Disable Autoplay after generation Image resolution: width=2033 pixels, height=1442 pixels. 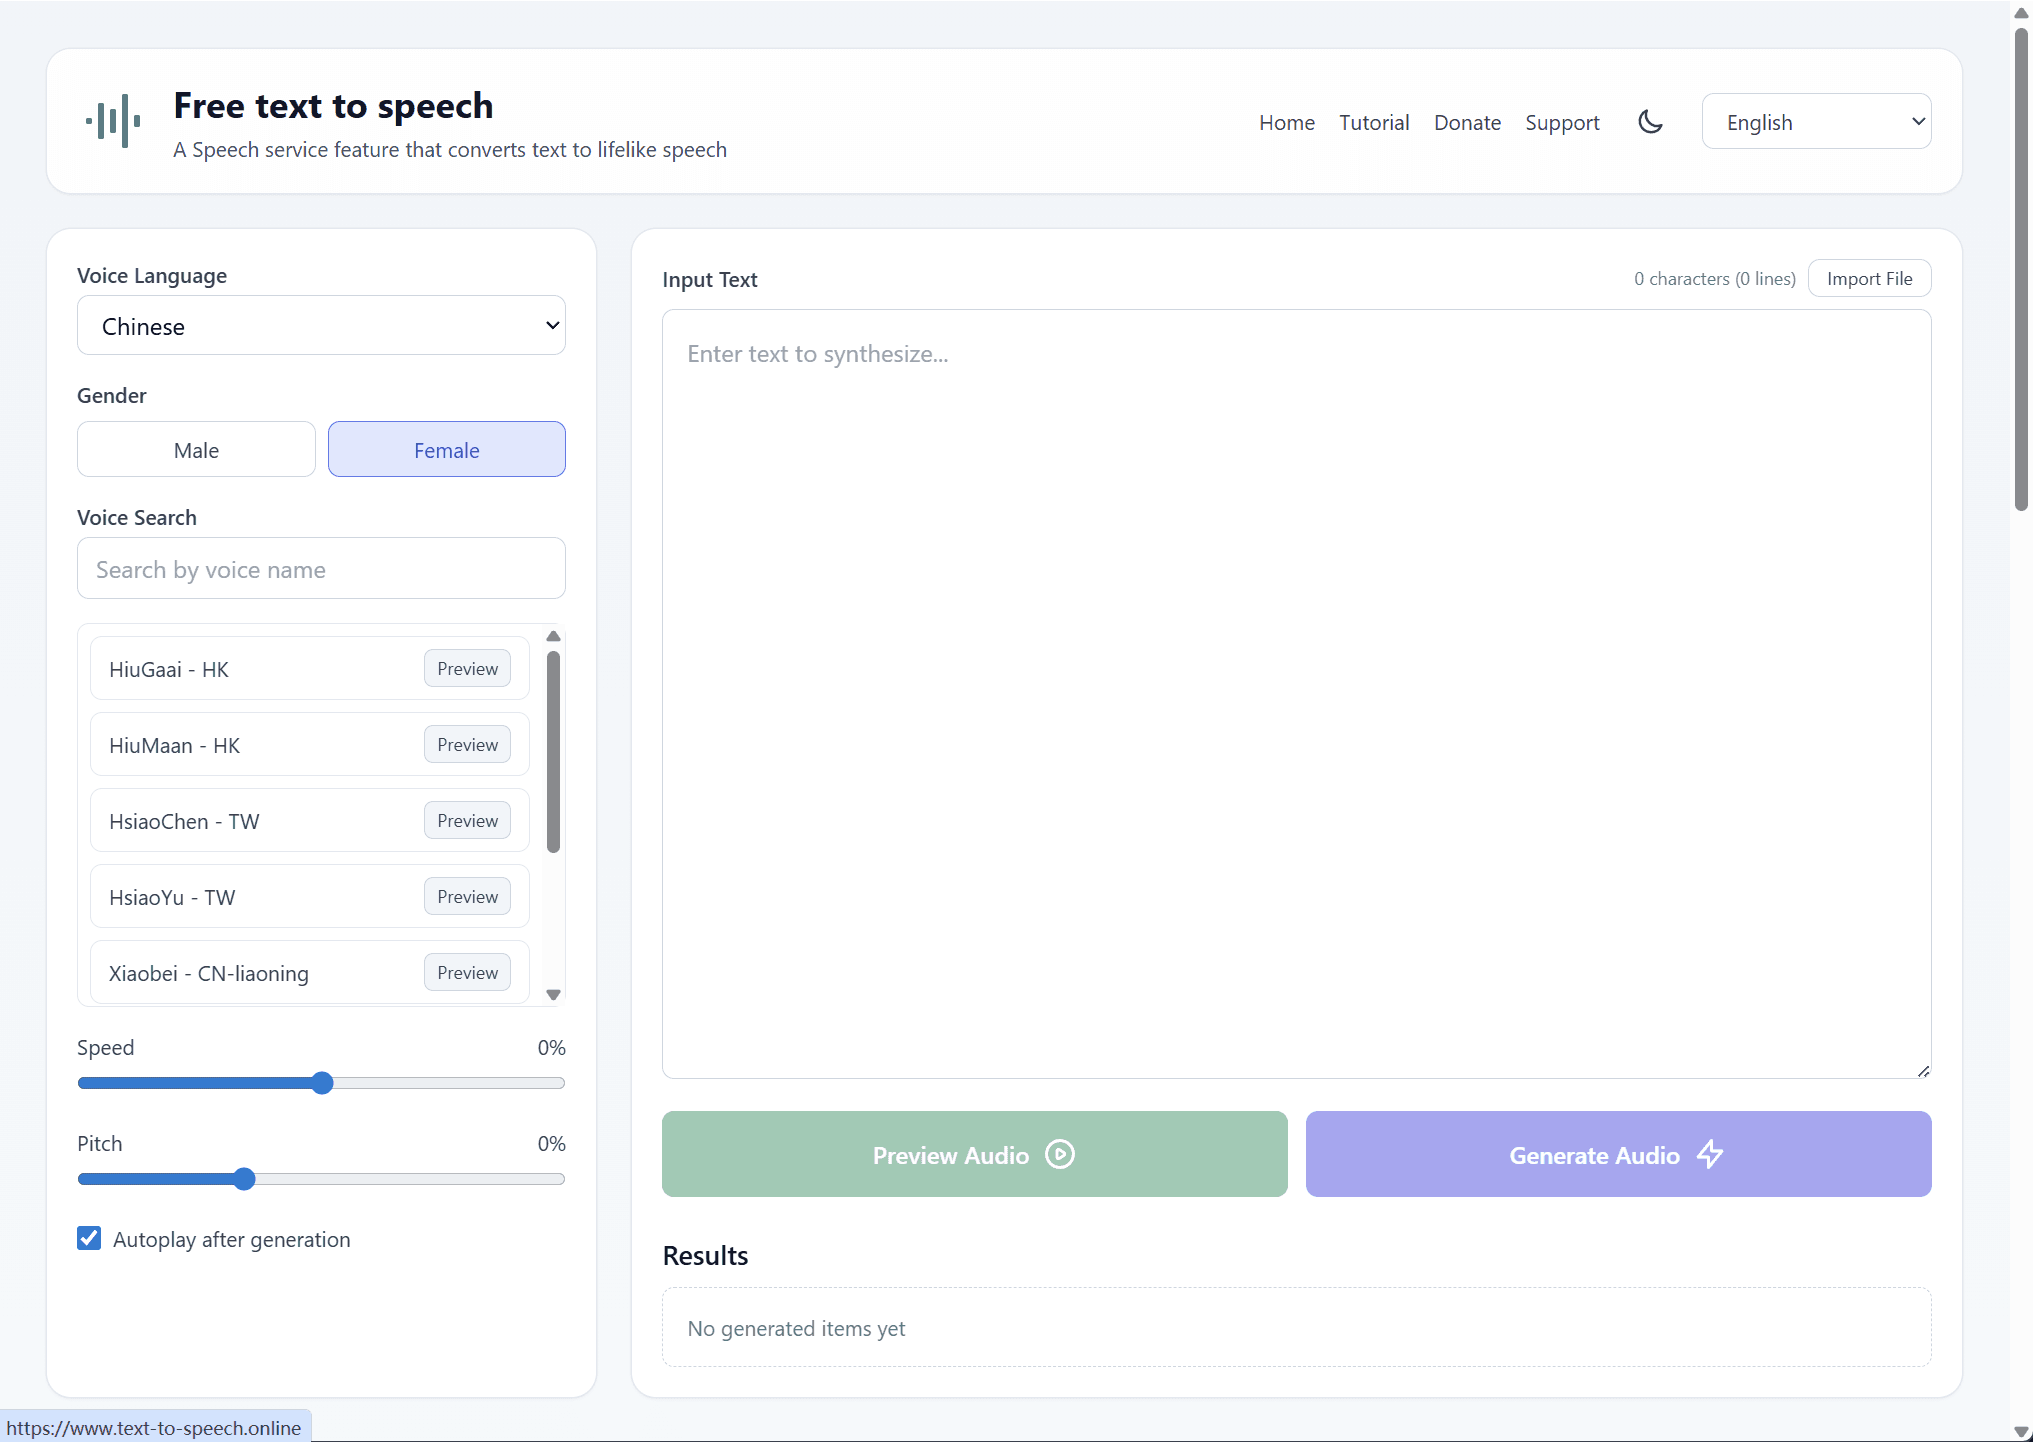(89, 1238)
